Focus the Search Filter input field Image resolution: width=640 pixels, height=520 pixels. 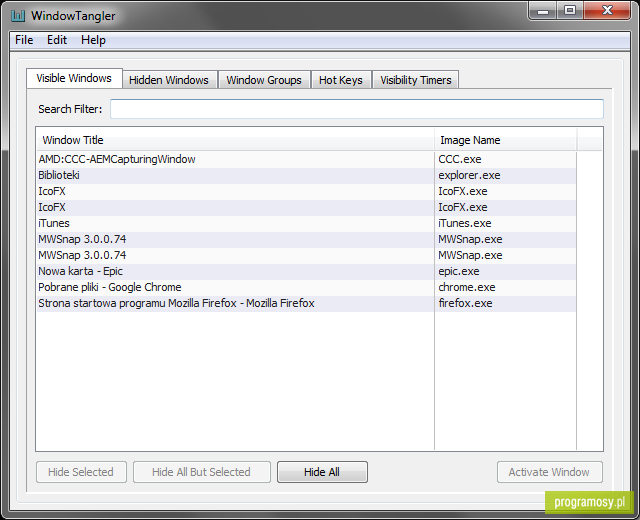pos(357,109)
